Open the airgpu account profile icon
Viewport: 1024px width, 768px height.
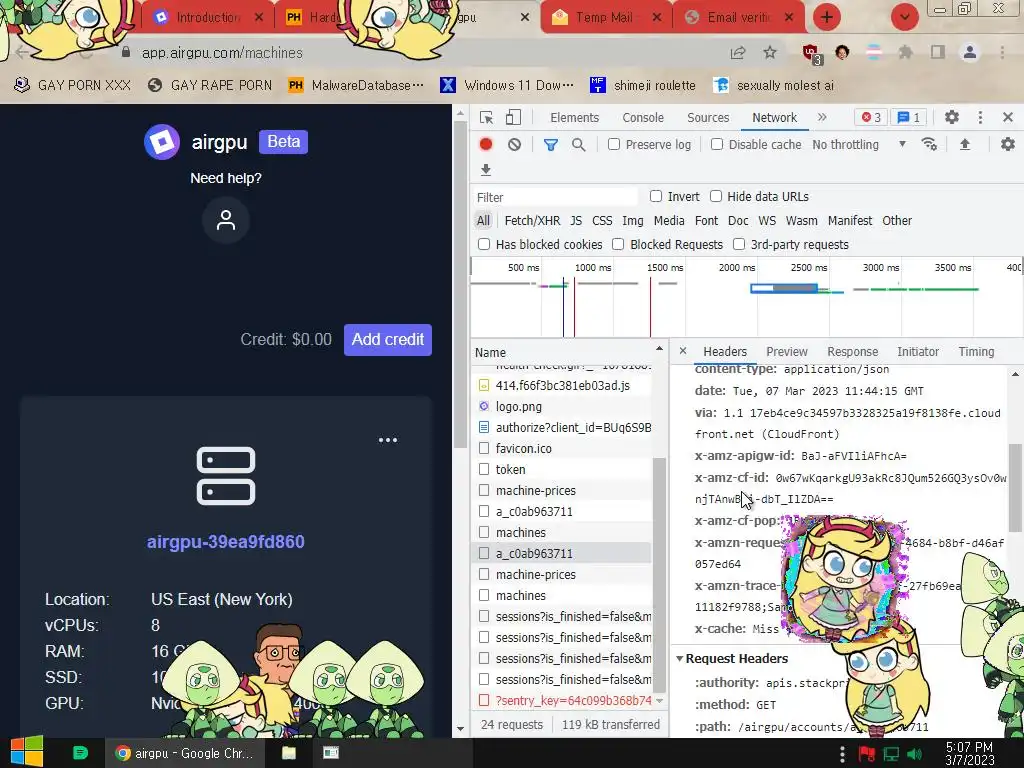pyautogui.click(x=226, y=219)
